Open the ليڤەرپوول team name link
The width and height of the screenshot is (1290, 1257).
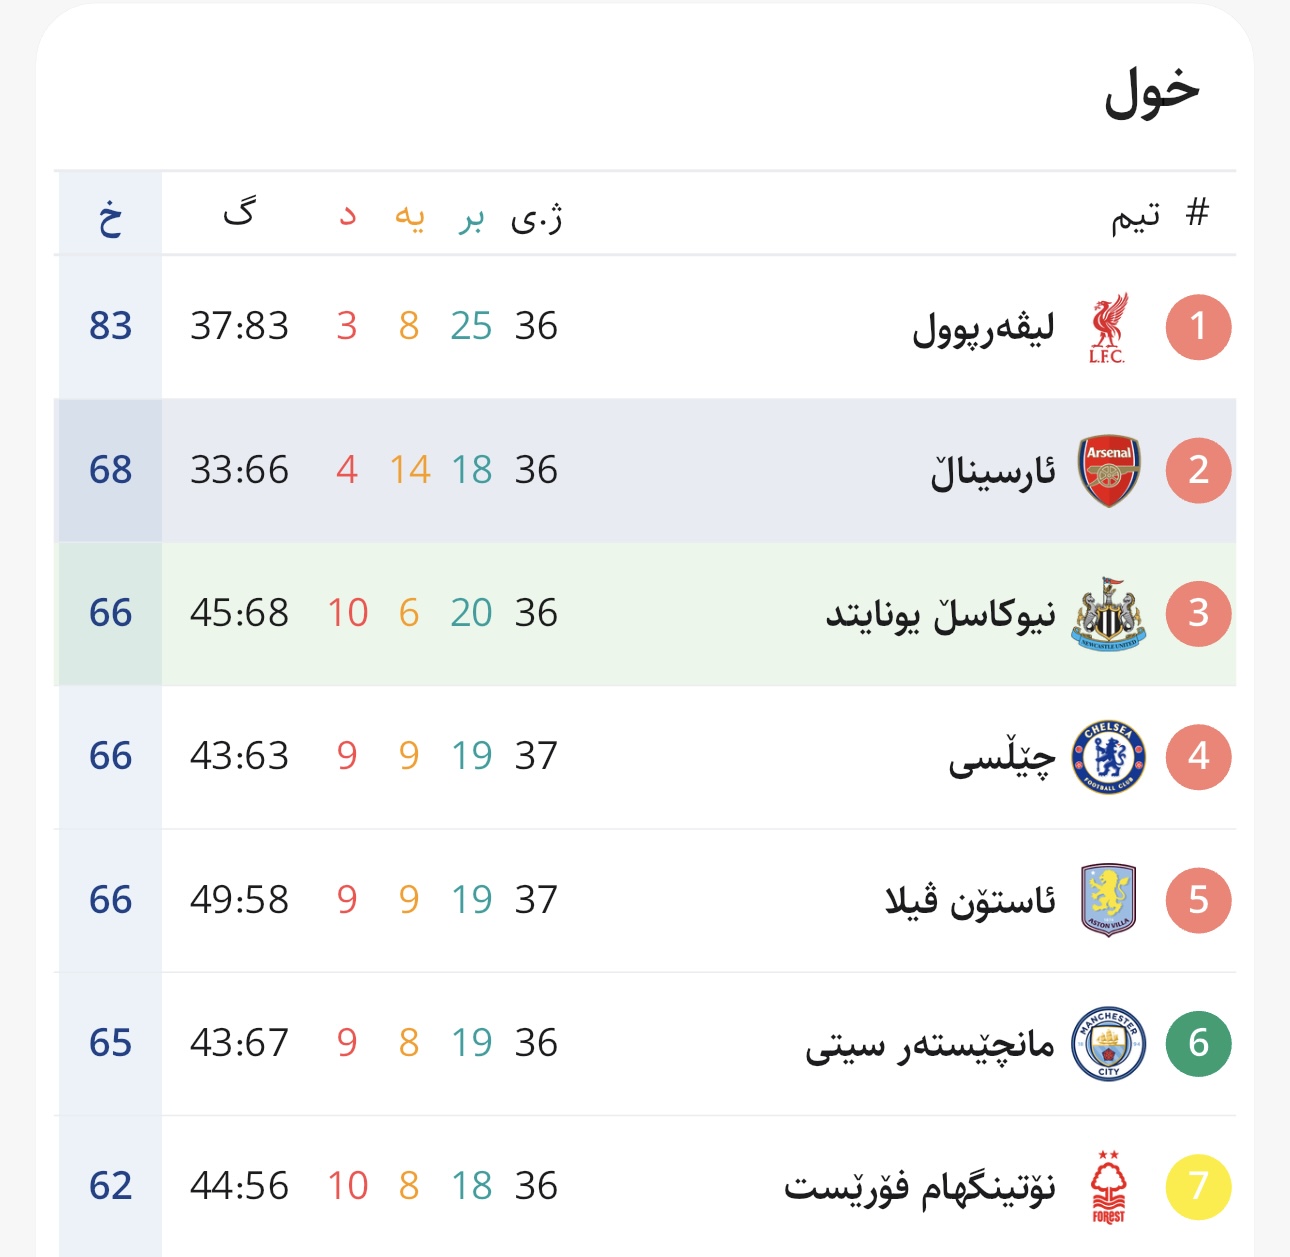pos(984,328)
